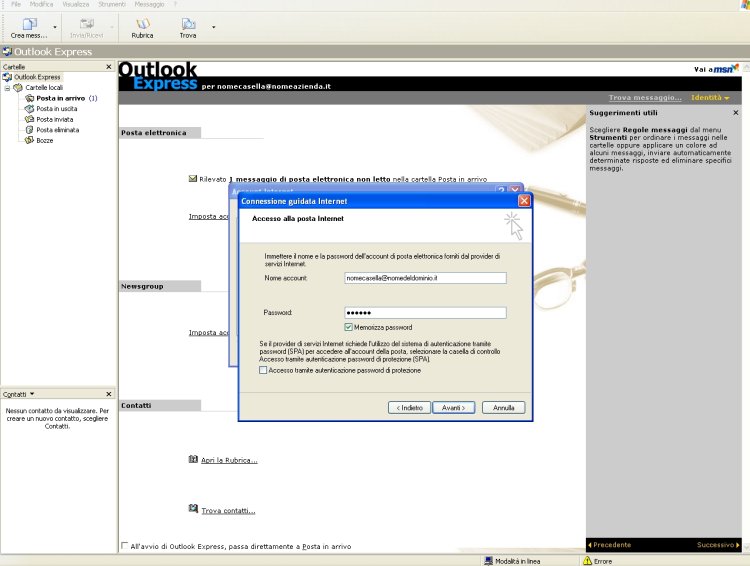Close the Connessione guidata Internet dialog

click(x=524, y=201)
